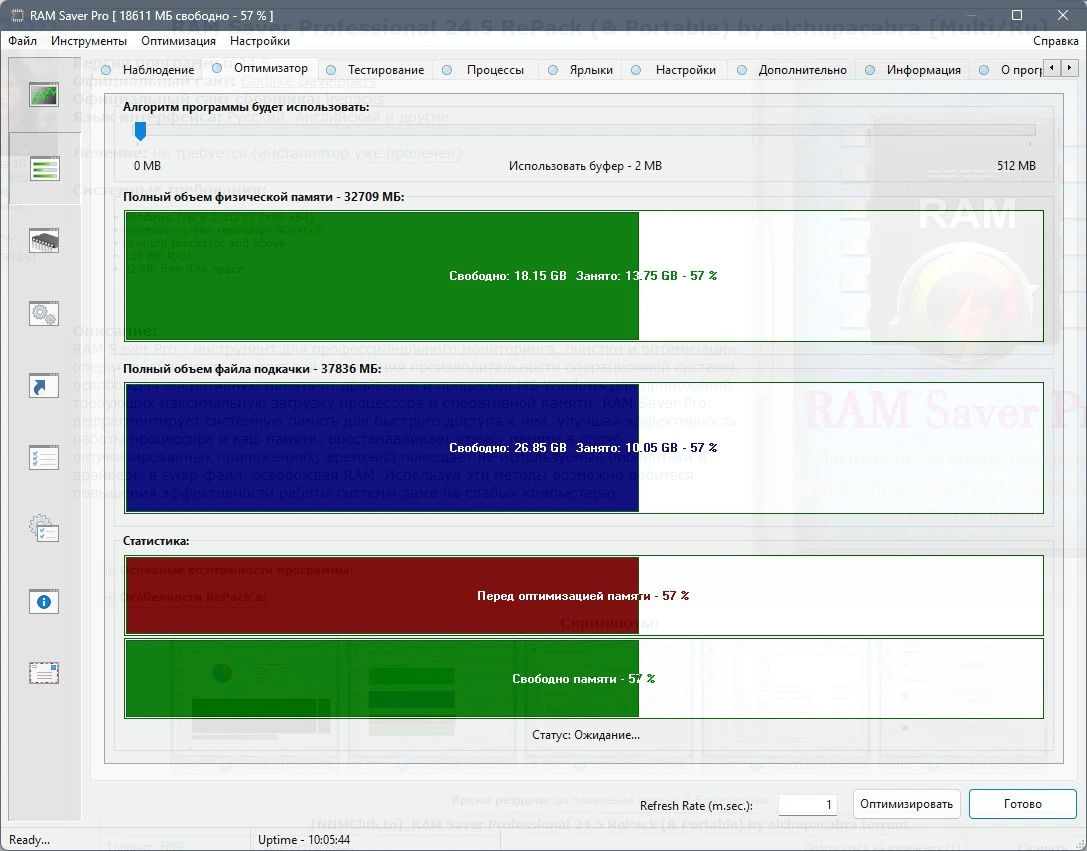1087x851 pixels.
Task: Select the Оптимизатор radio tab
Action: (260, 68)
